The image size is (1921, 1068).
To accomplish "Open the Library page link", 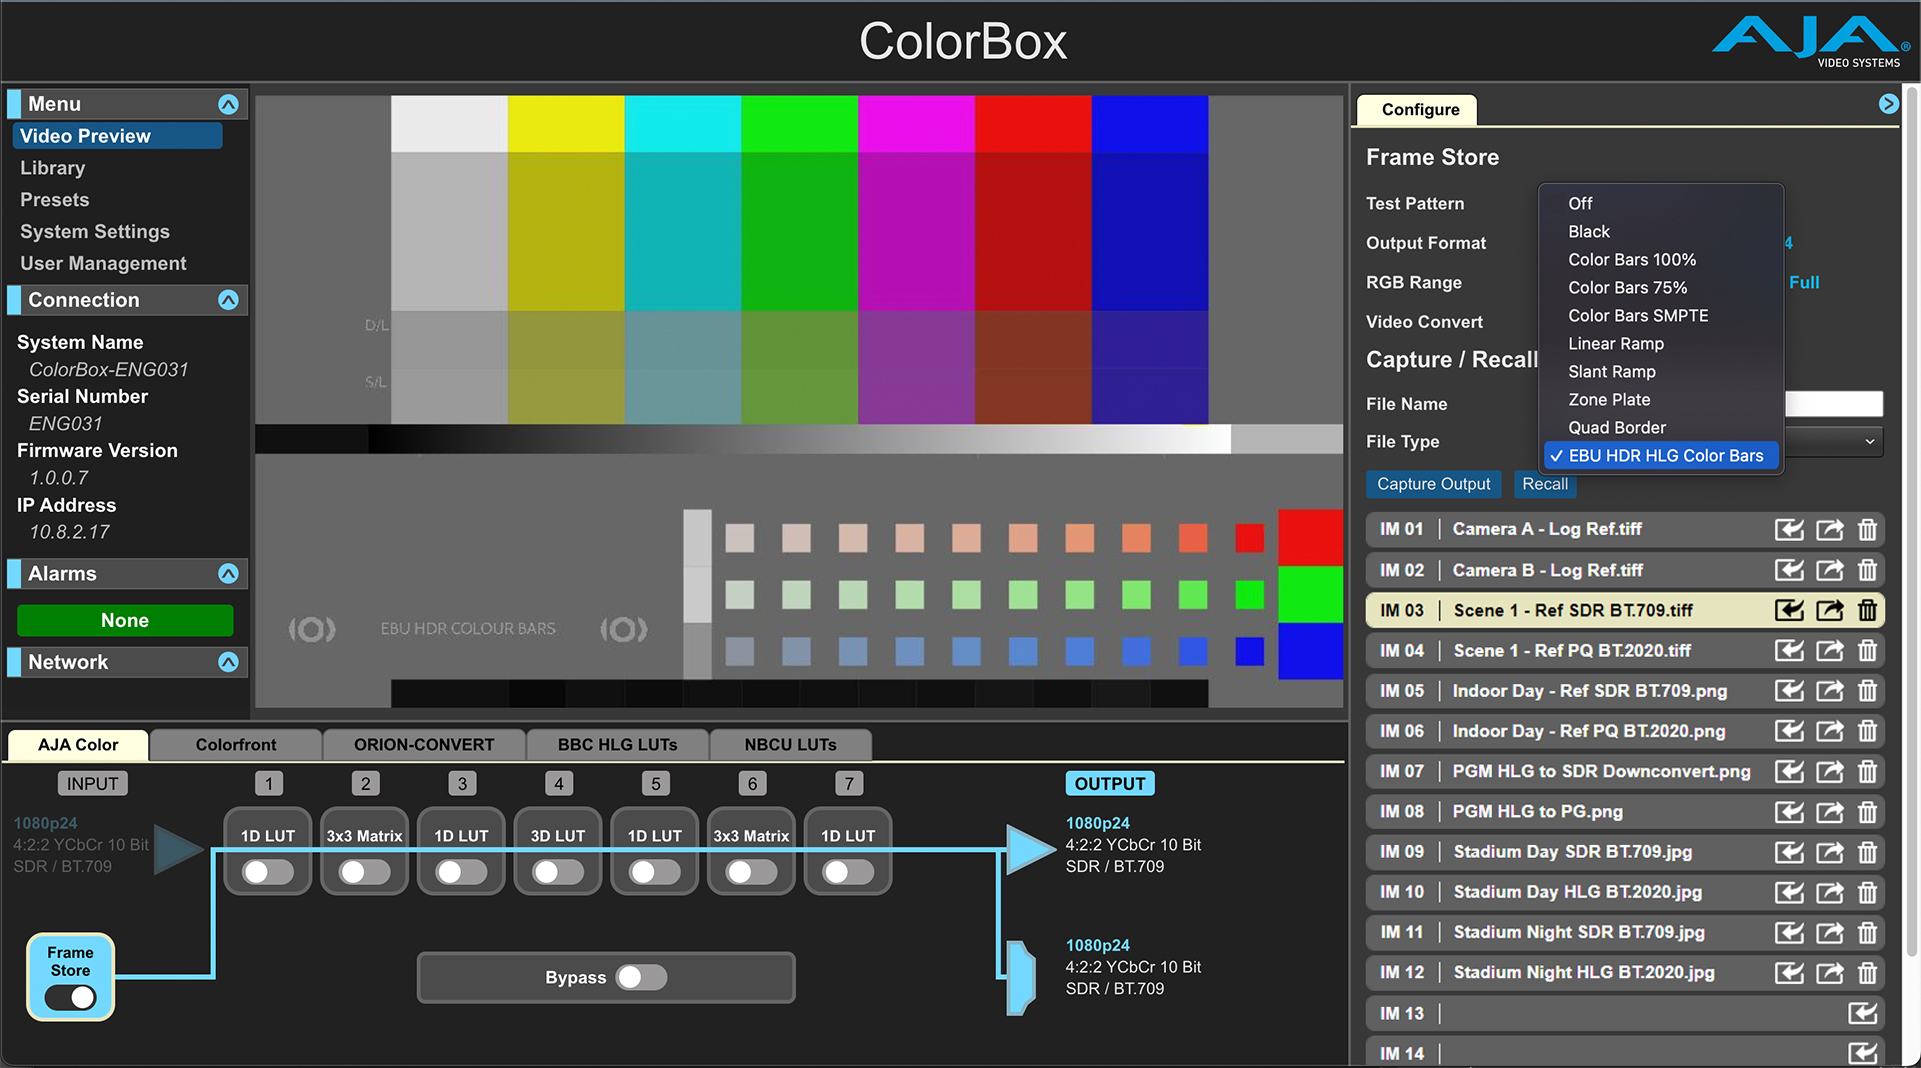I will (x=52, y=168).
